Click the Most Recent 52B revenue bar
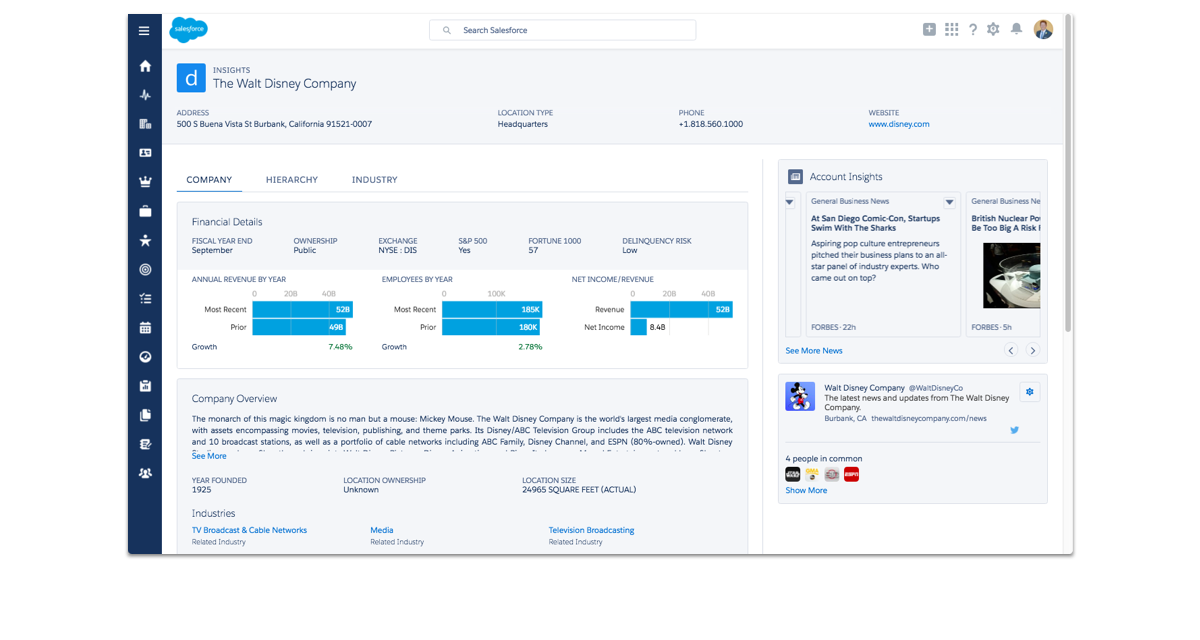This screenshot has height=640, width=1200. tap(302, 310)
